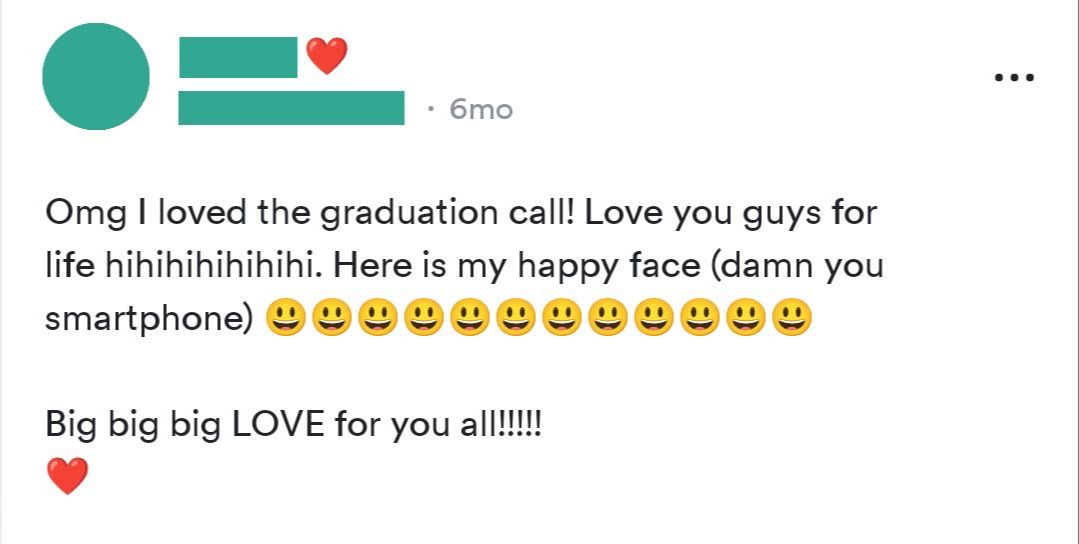Viewport: 1079px width, 544px height.
Task: Click the 'Omg' at the post start
Action: tap(78, 214)
